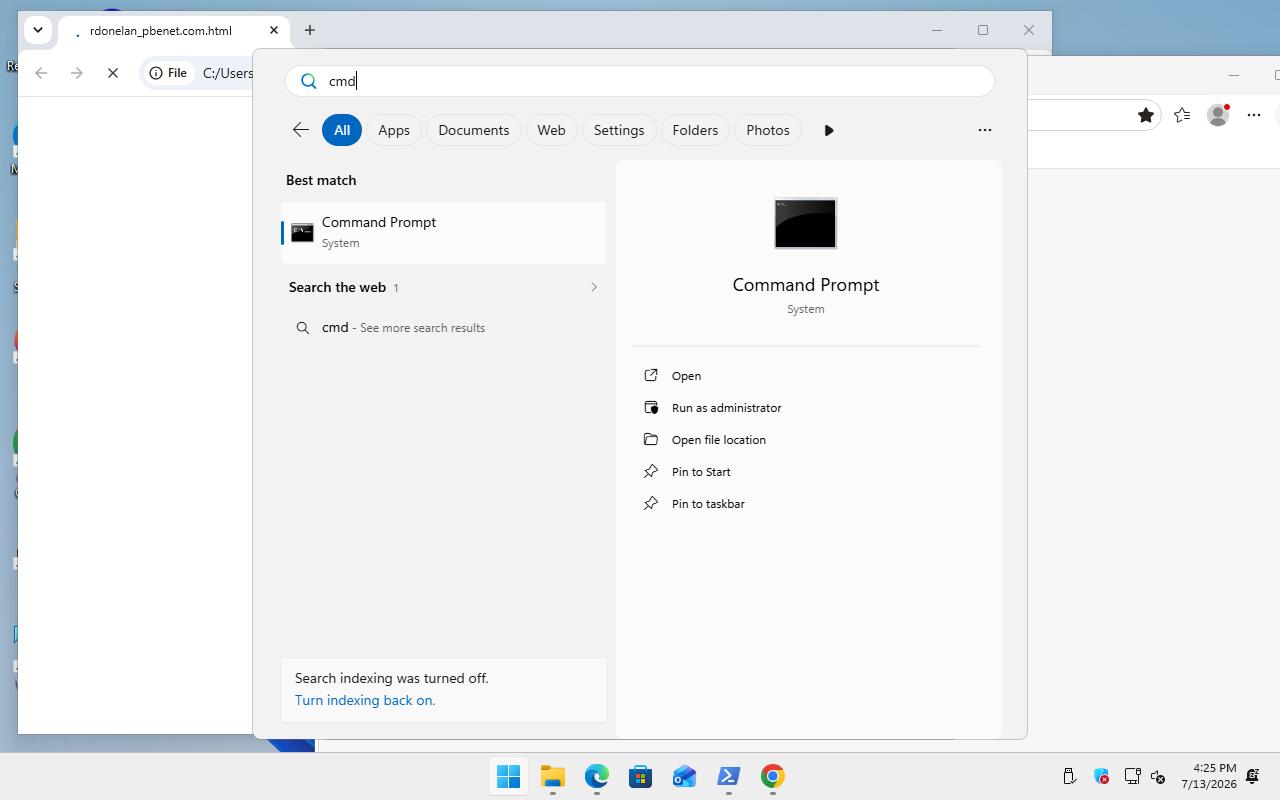Click the USB safely remove hardware tray icon

point(1069,776)
